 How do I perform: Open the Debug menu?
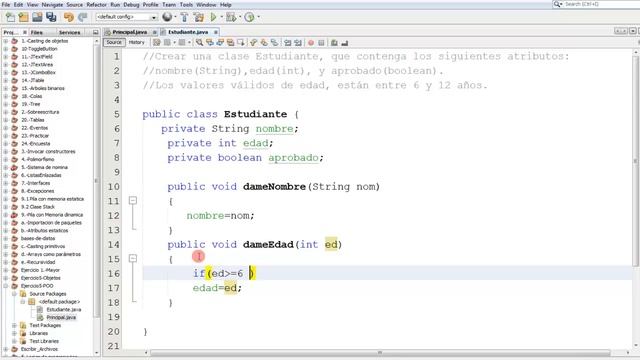click(x=131, y=5)
